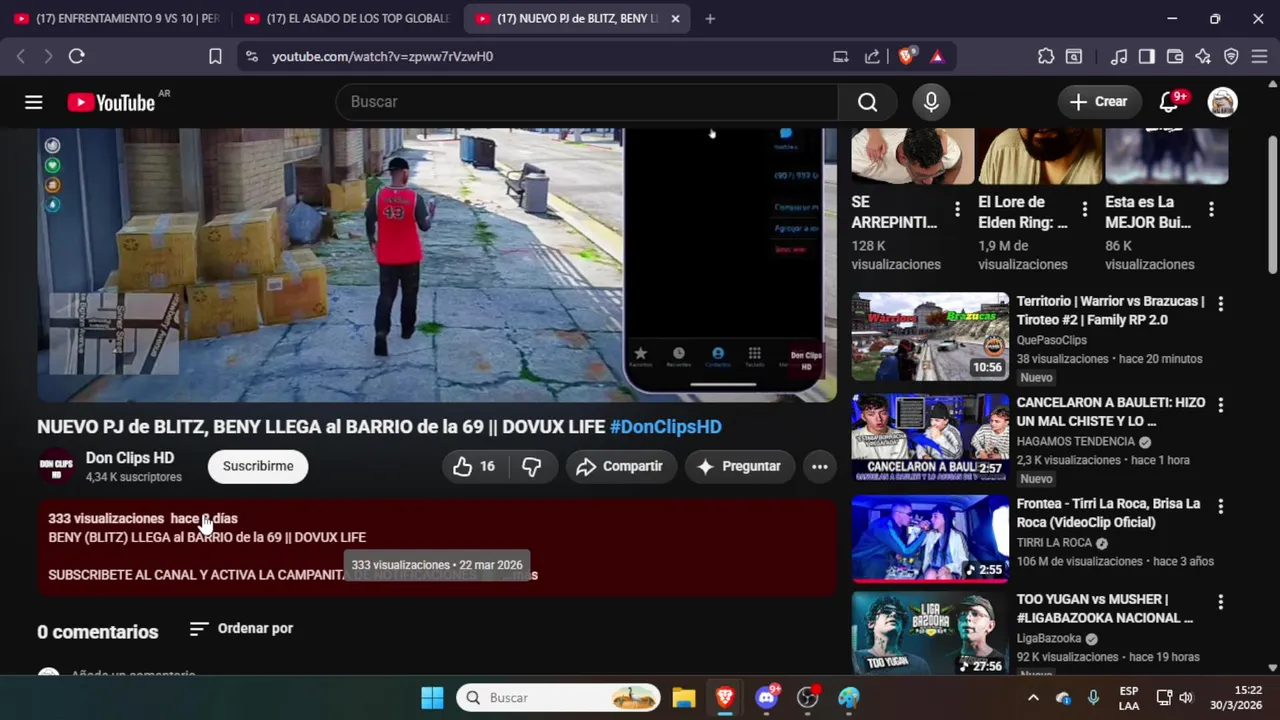Go back in browser history

[21, 57]
